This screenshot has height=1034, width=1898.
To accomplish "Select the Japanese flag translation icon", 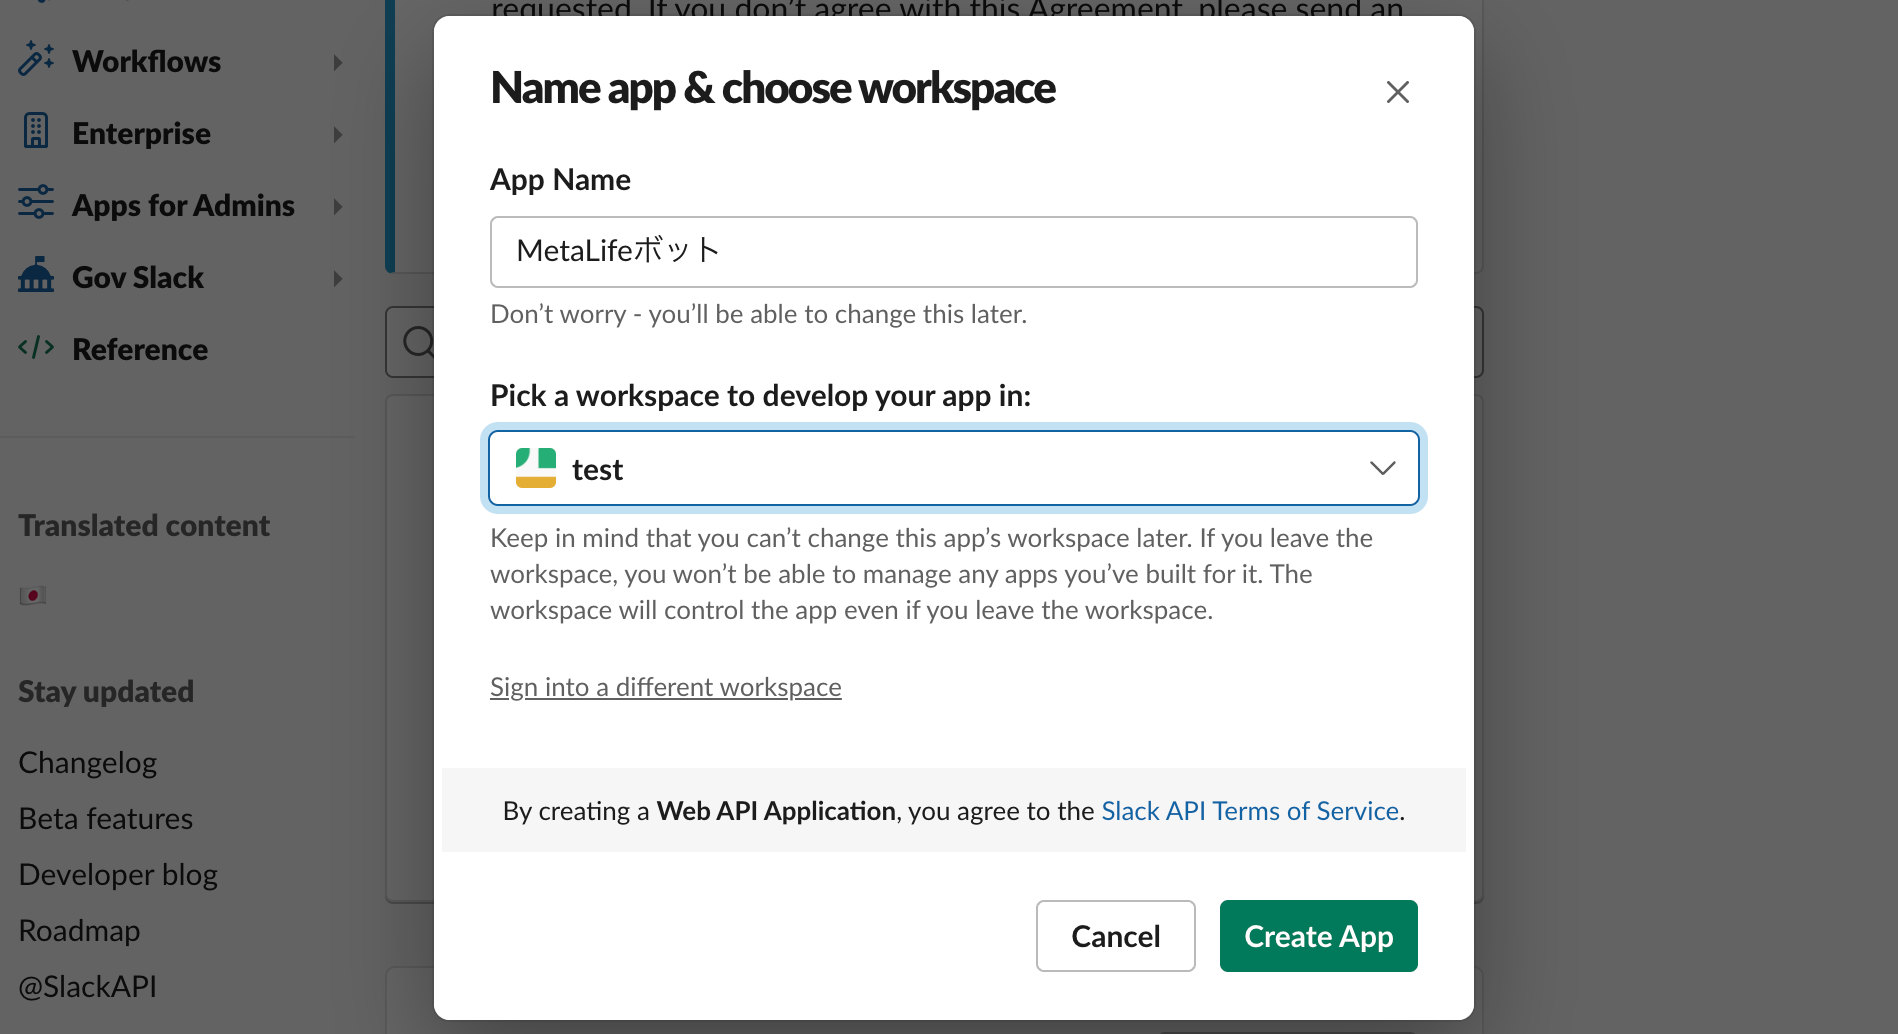I will (33, 596).
